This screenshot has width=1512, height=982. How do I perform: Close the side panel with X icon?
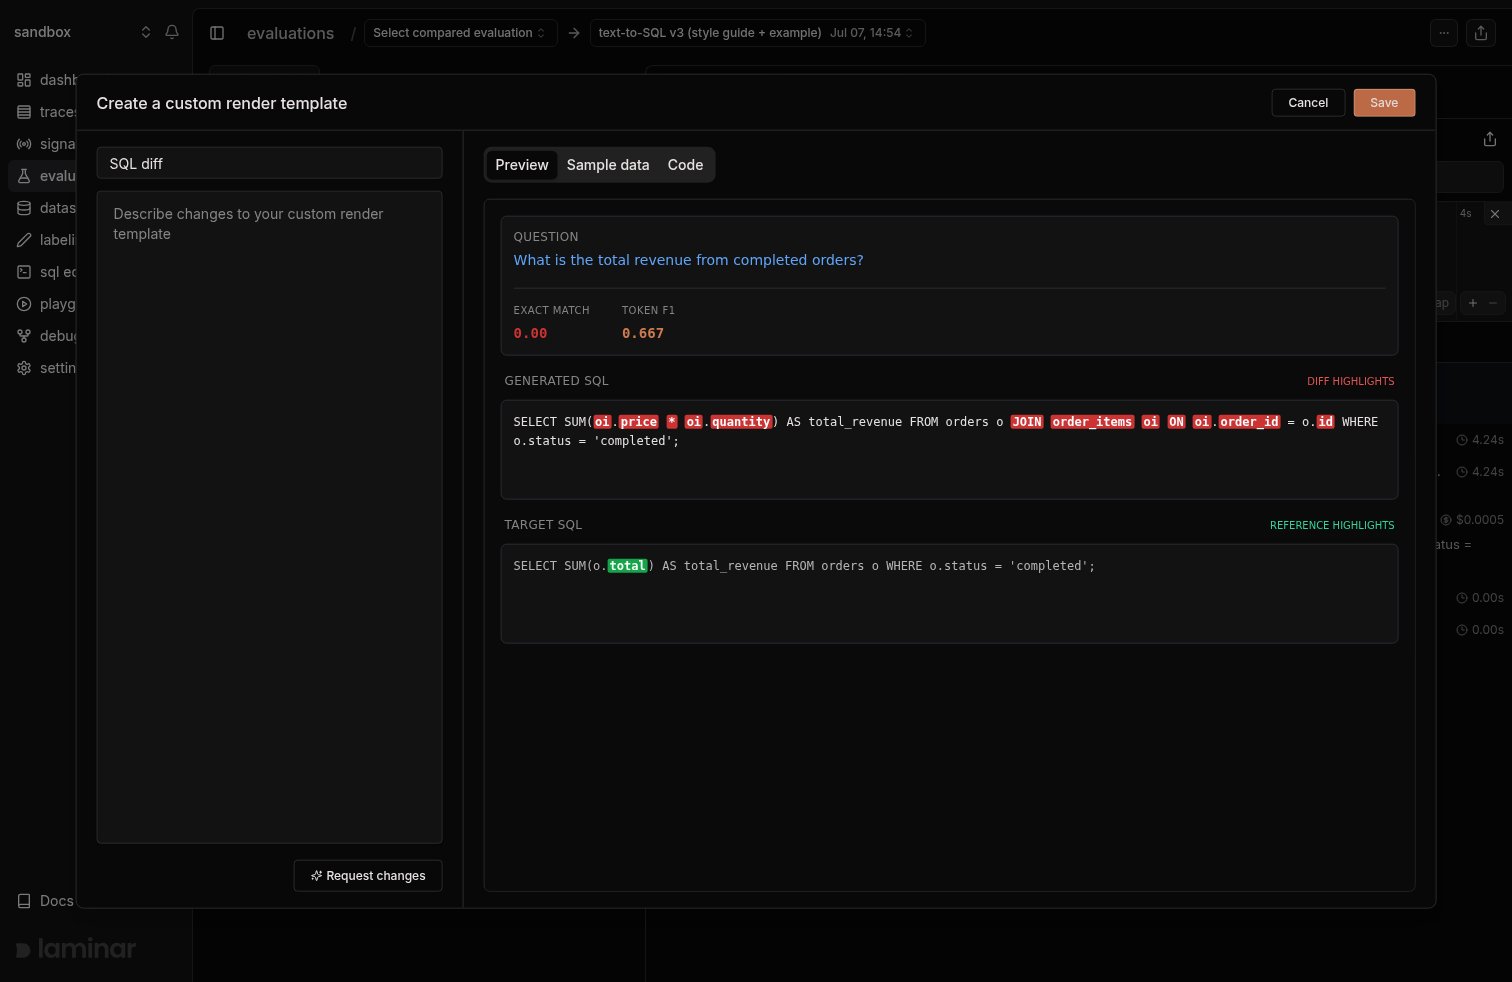click(1495, 214)
